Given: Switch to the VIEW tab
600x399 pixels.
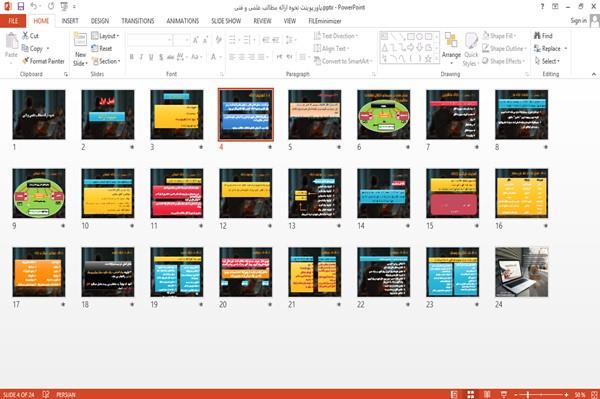Looking at the screenshot, I should click(290, 21).
